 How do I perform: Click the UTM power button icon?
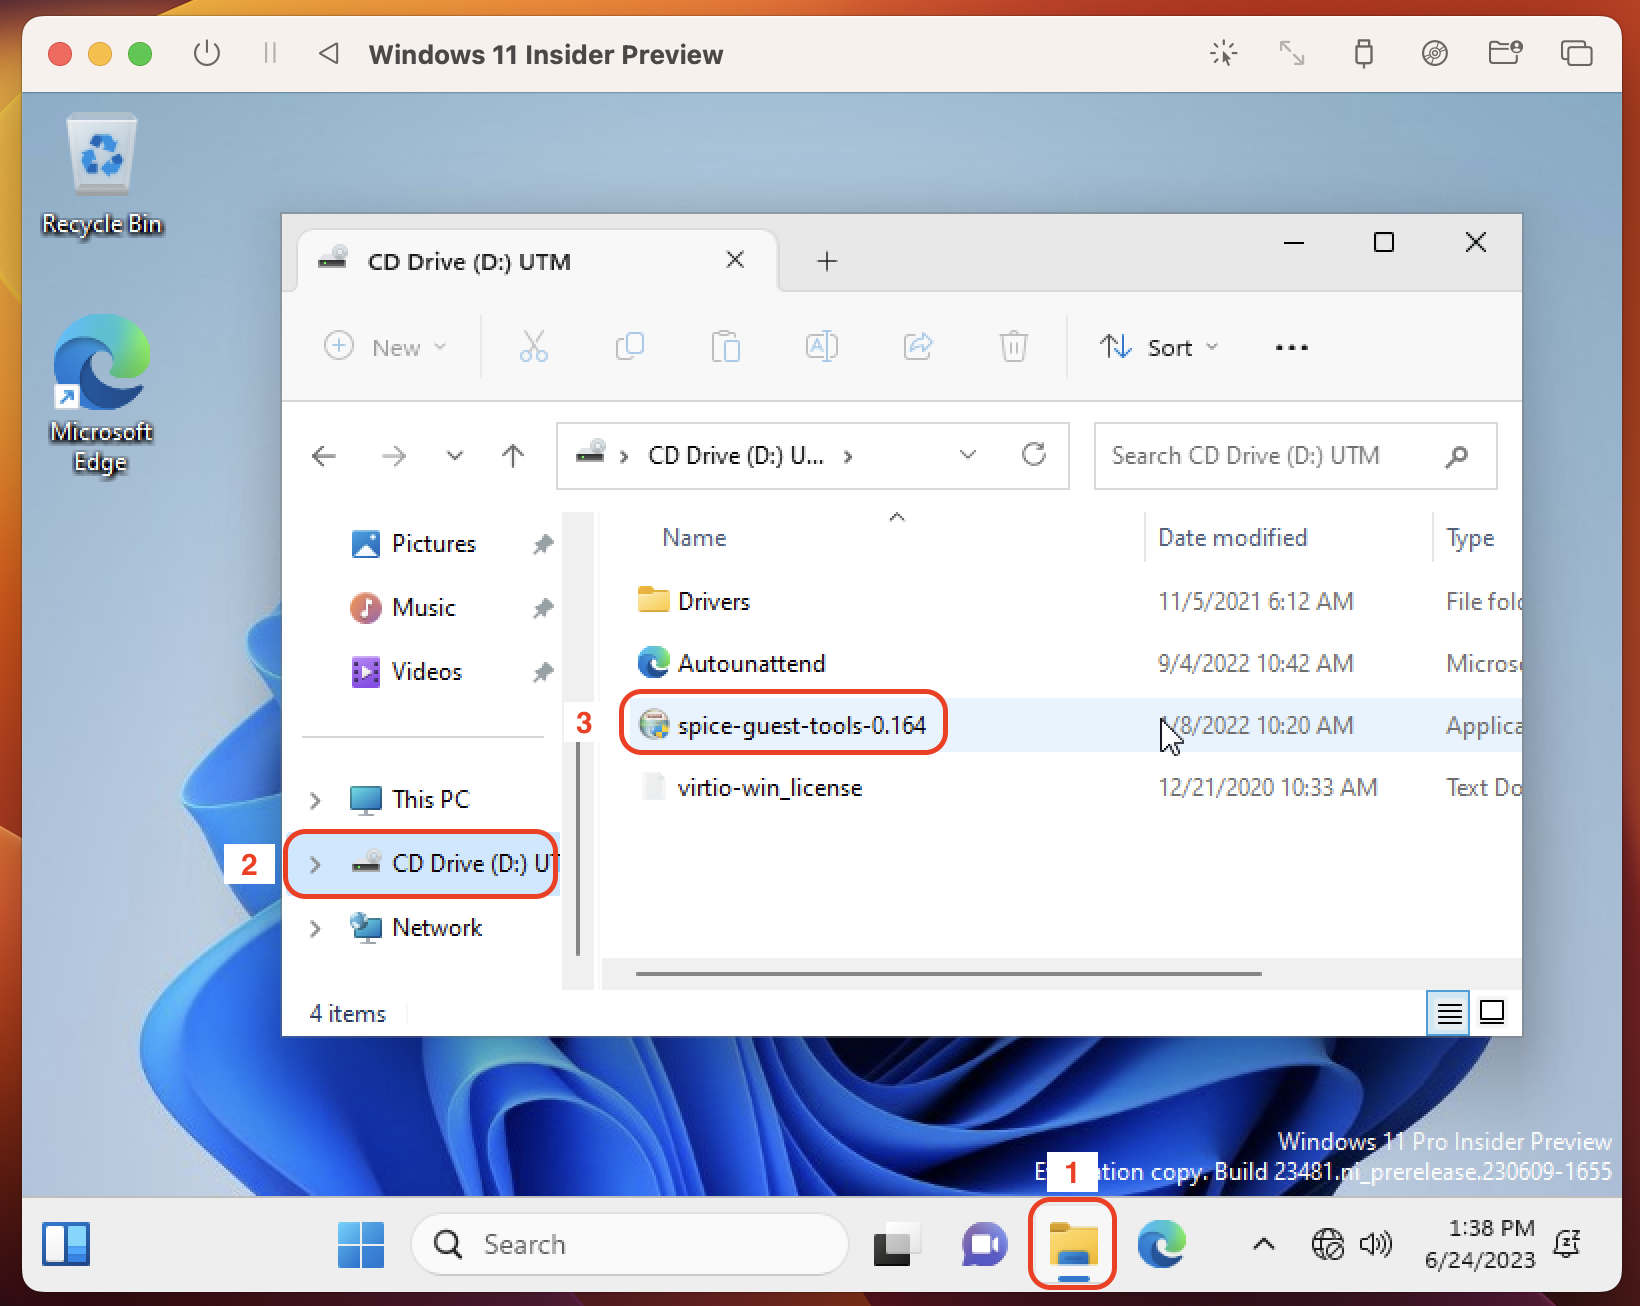207,53
